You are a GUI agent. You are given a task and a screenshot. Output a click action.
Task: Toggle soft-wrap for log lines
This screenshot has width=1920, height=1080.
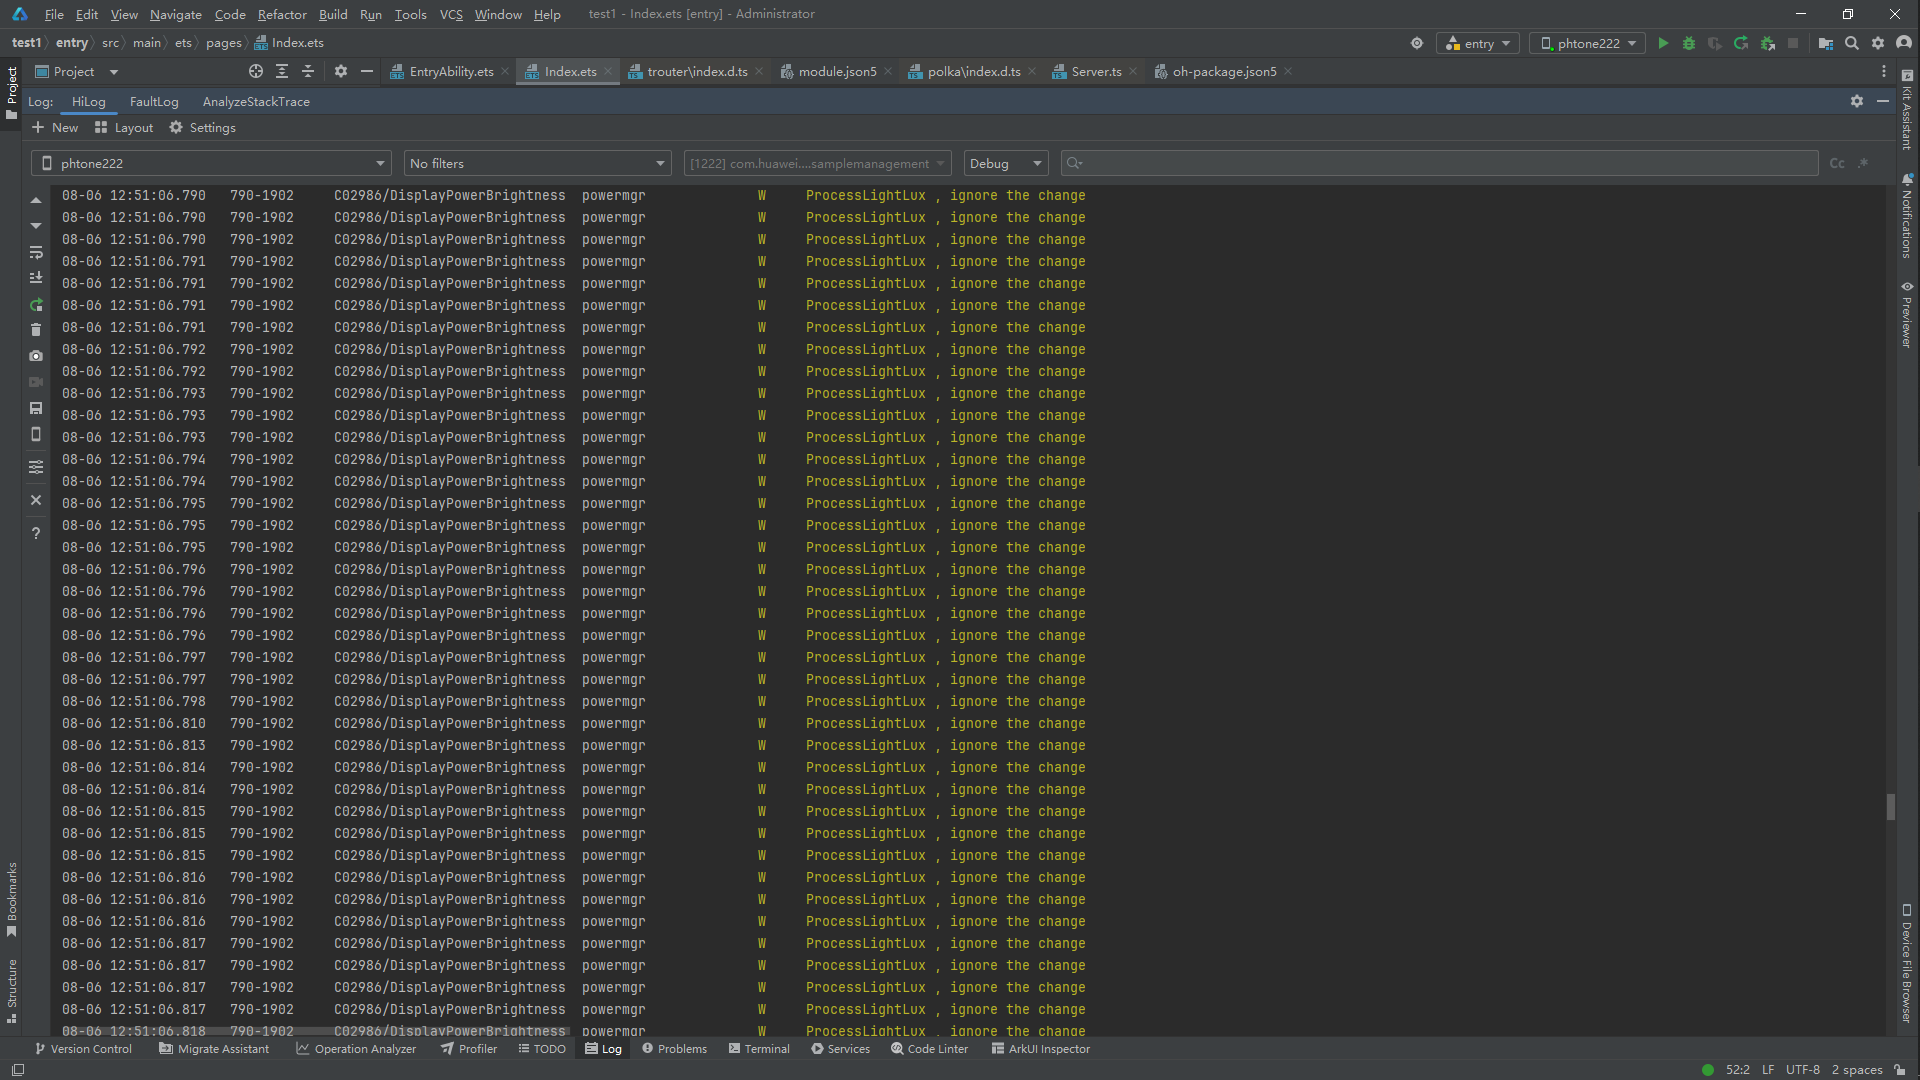[x=36, y=252]
